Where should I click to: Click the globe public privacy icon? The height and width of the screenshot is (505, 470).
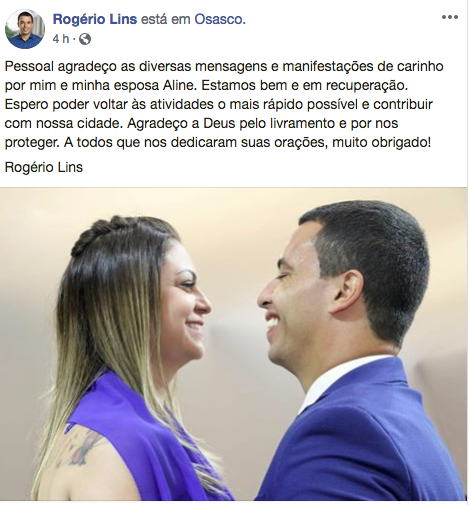pyautogui.click(x=85, y=39)
